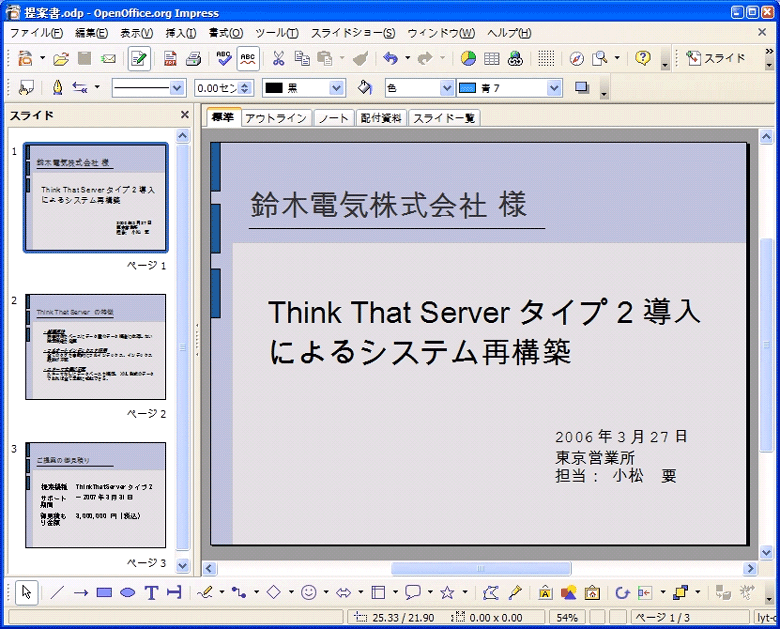Screen dimensions: 780x629
Task: Click the Export as PDF icon
Action: click(170, 59)
